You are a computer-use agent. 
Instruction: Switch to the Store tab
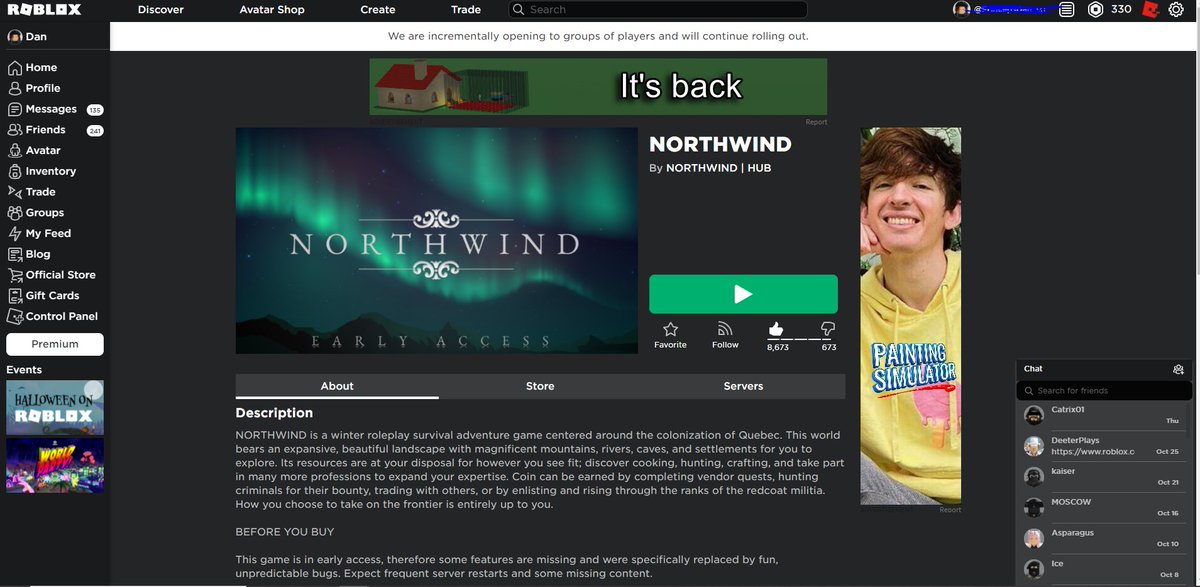point(540,386)
